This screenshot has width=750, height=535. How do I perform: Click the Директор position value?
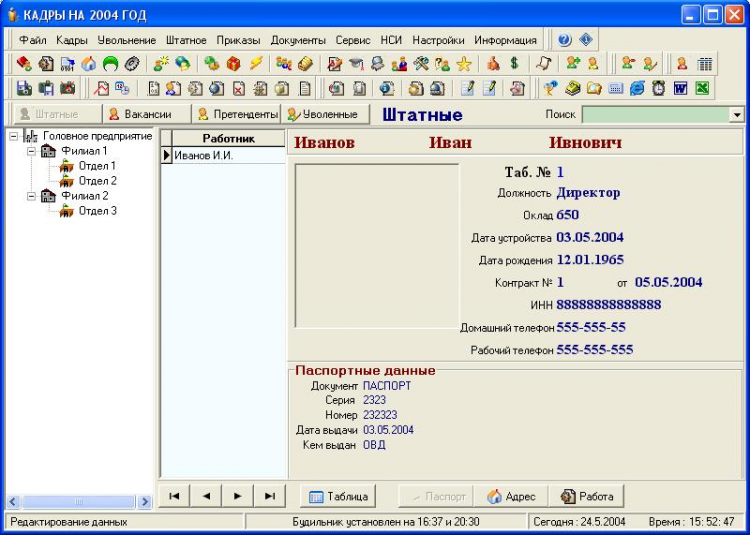click(x=588, y=193)
